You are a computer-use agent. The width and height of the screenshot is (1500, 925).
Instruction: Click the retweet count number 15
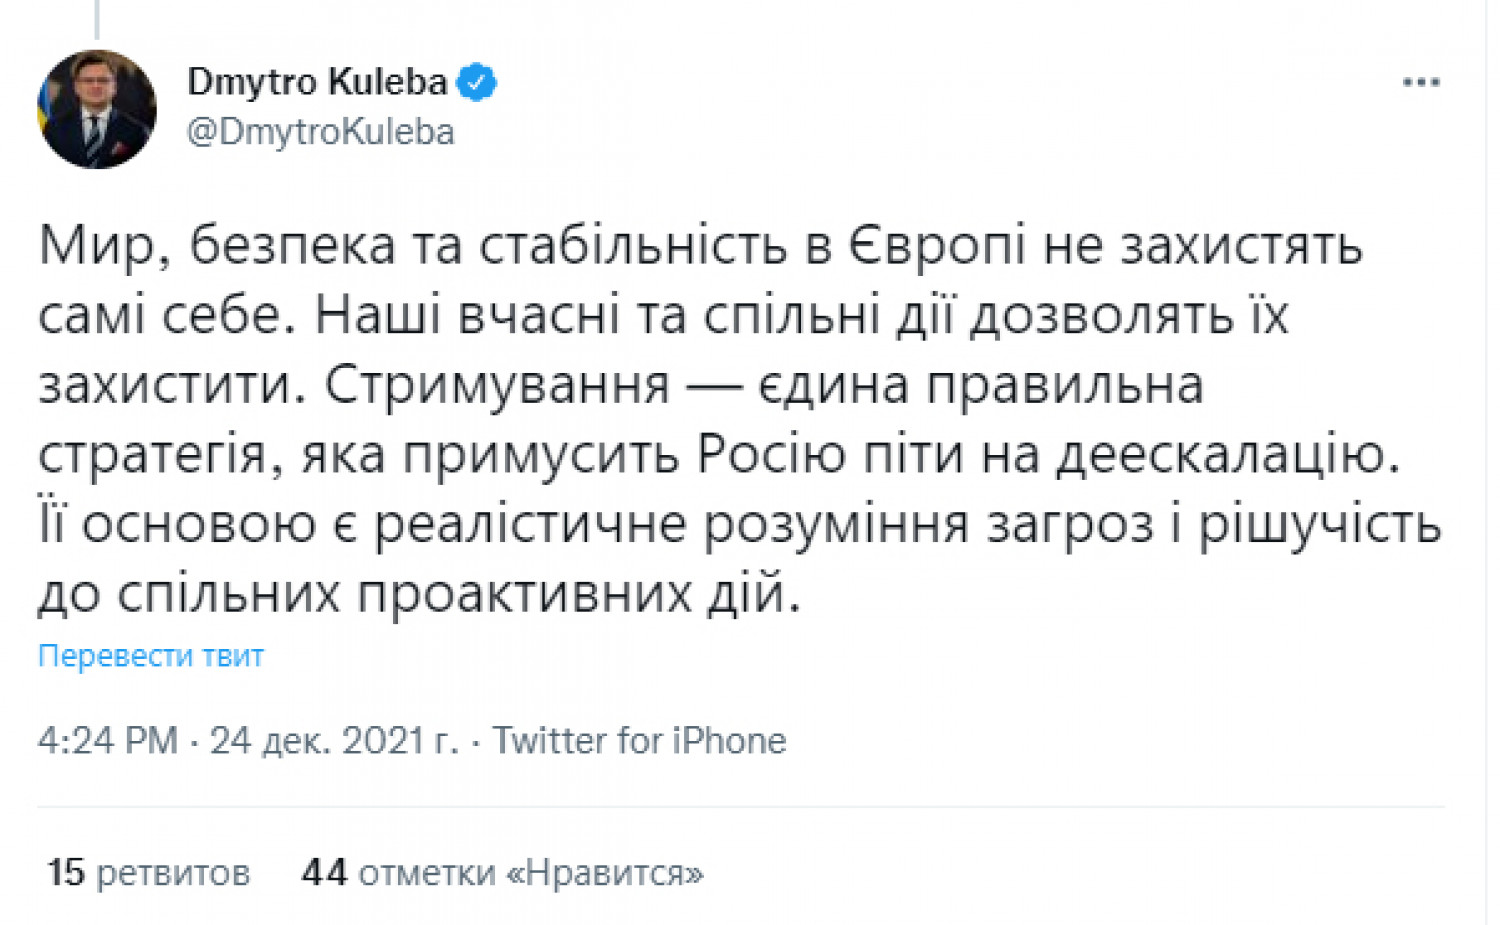(x=66, y=873)
